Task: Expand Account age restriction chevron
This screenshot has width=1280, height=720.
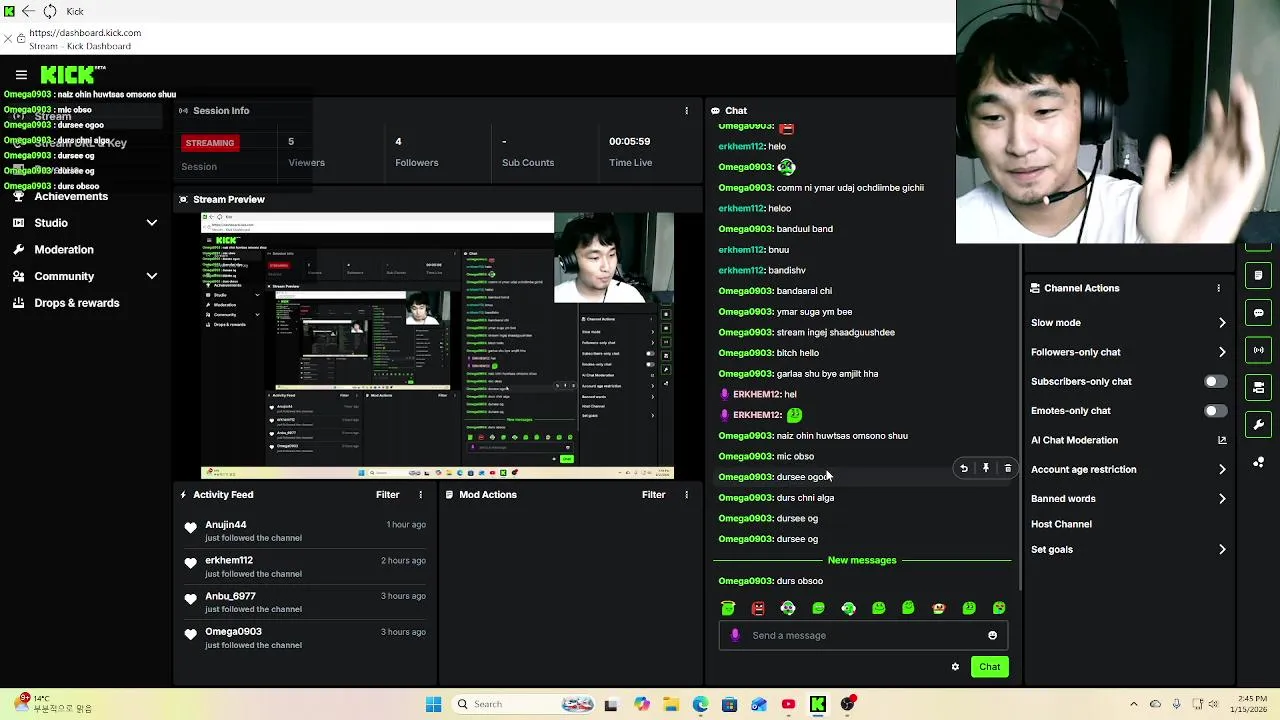Action: pyautogui.click(x=1222, y=469)
